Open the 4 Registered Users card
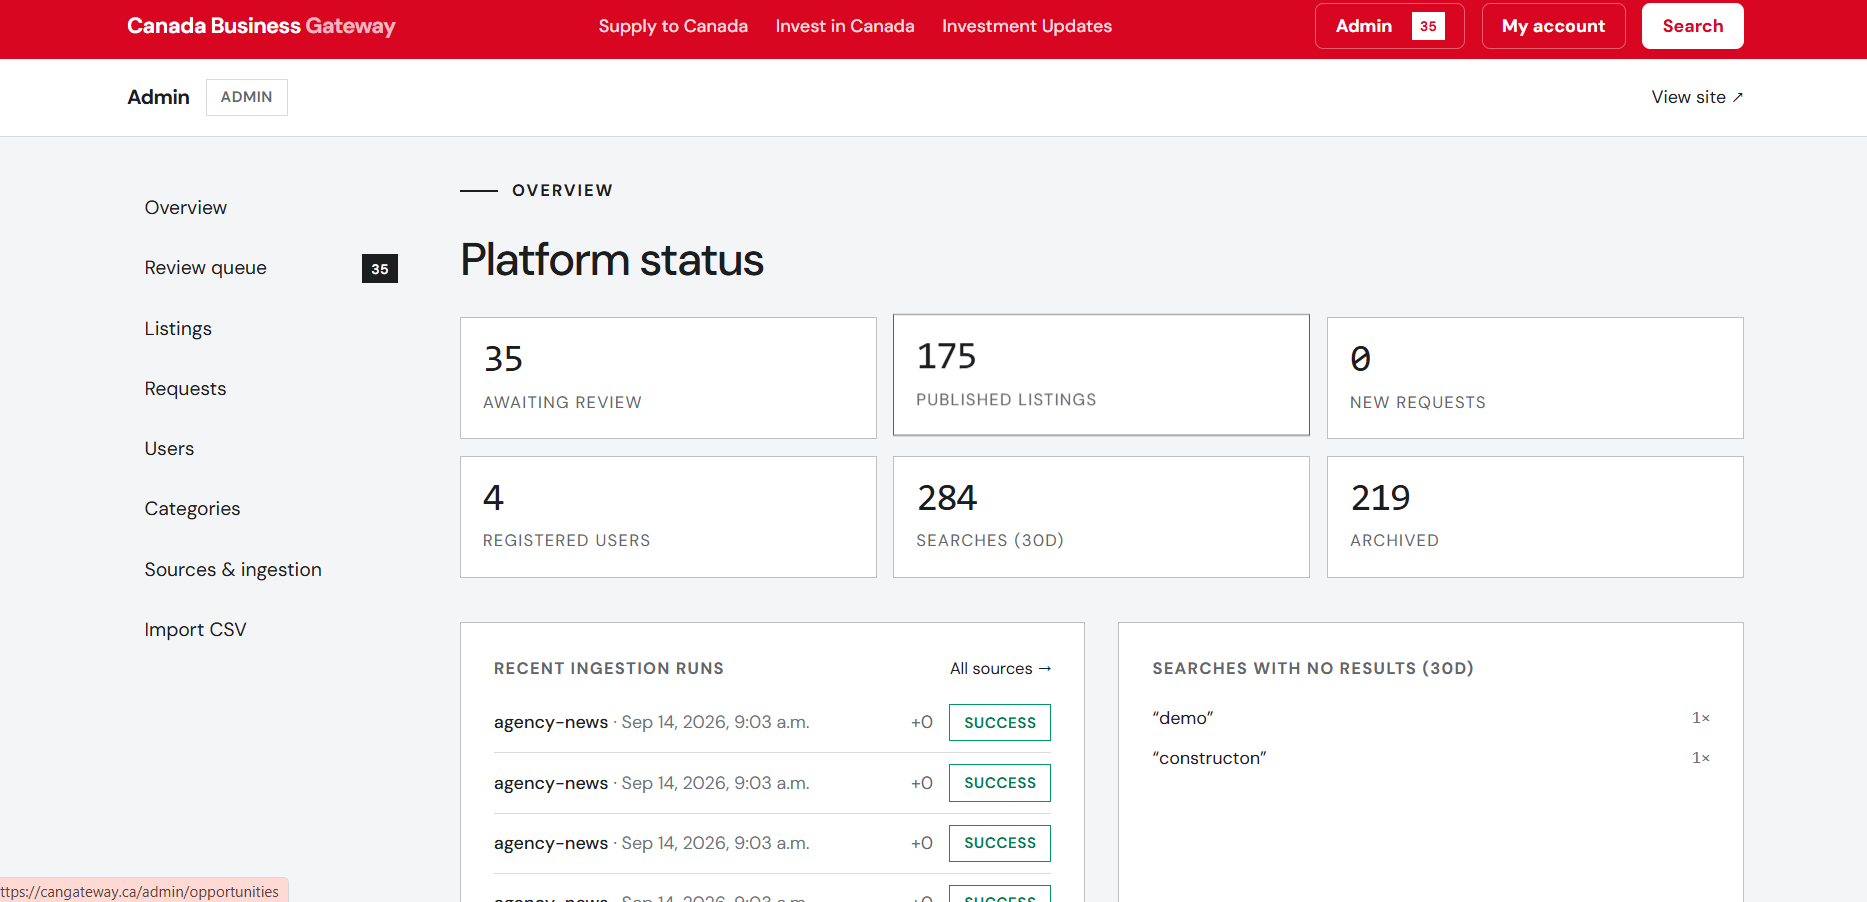The height and width of the screenshot is (902, 1867). pos(668,517)
